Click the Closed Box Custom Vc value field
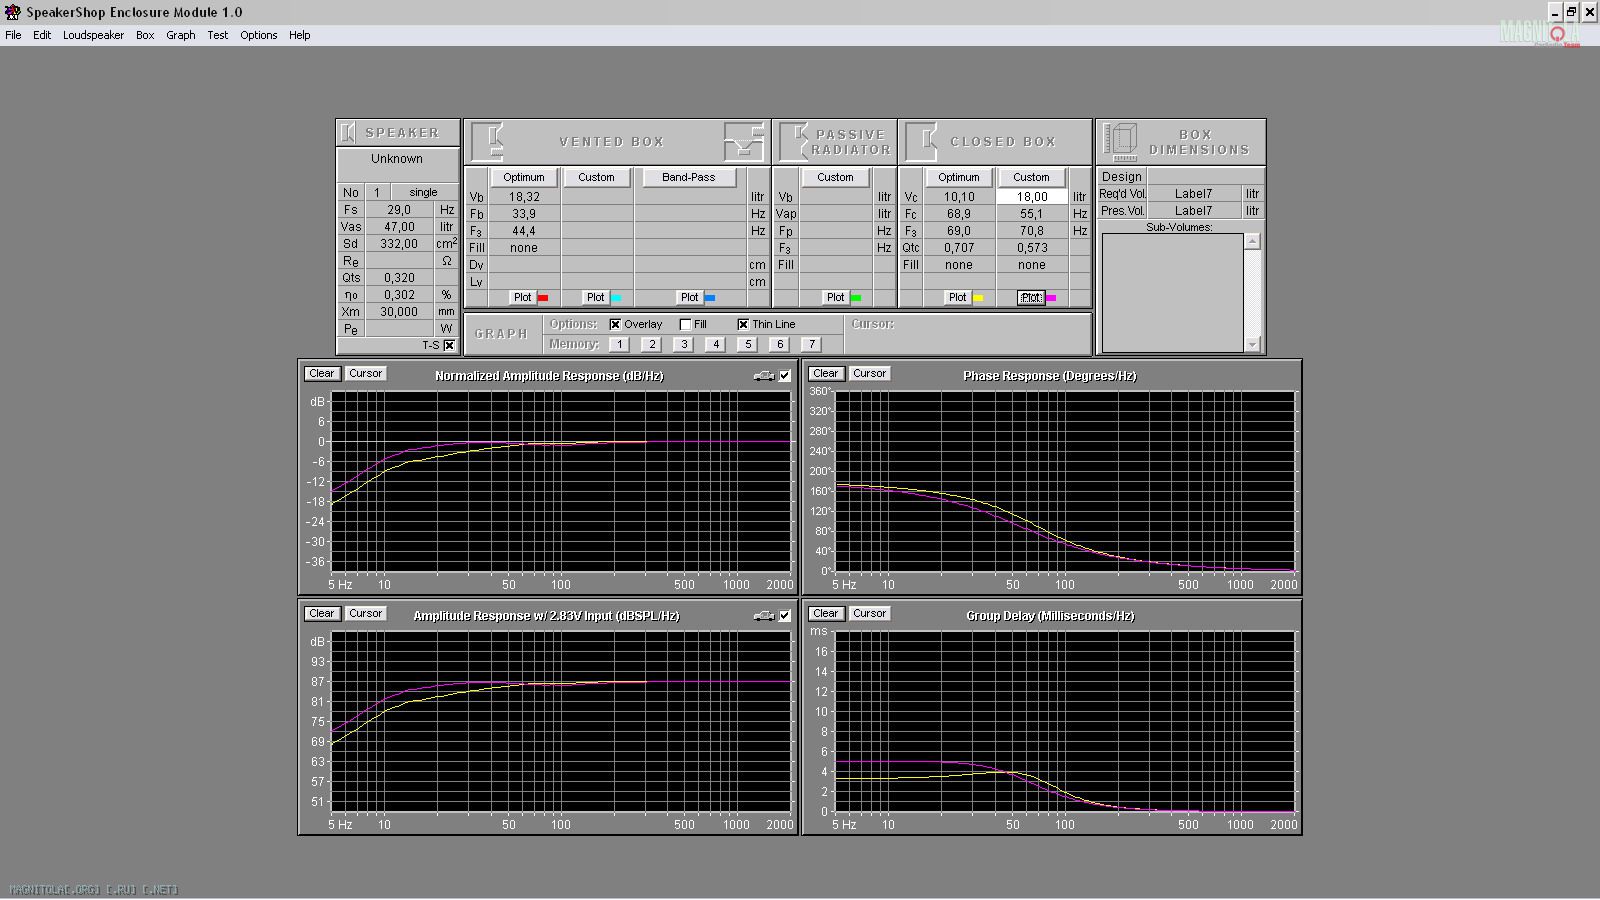1600x900 pixels. (x=1031, y=197)
